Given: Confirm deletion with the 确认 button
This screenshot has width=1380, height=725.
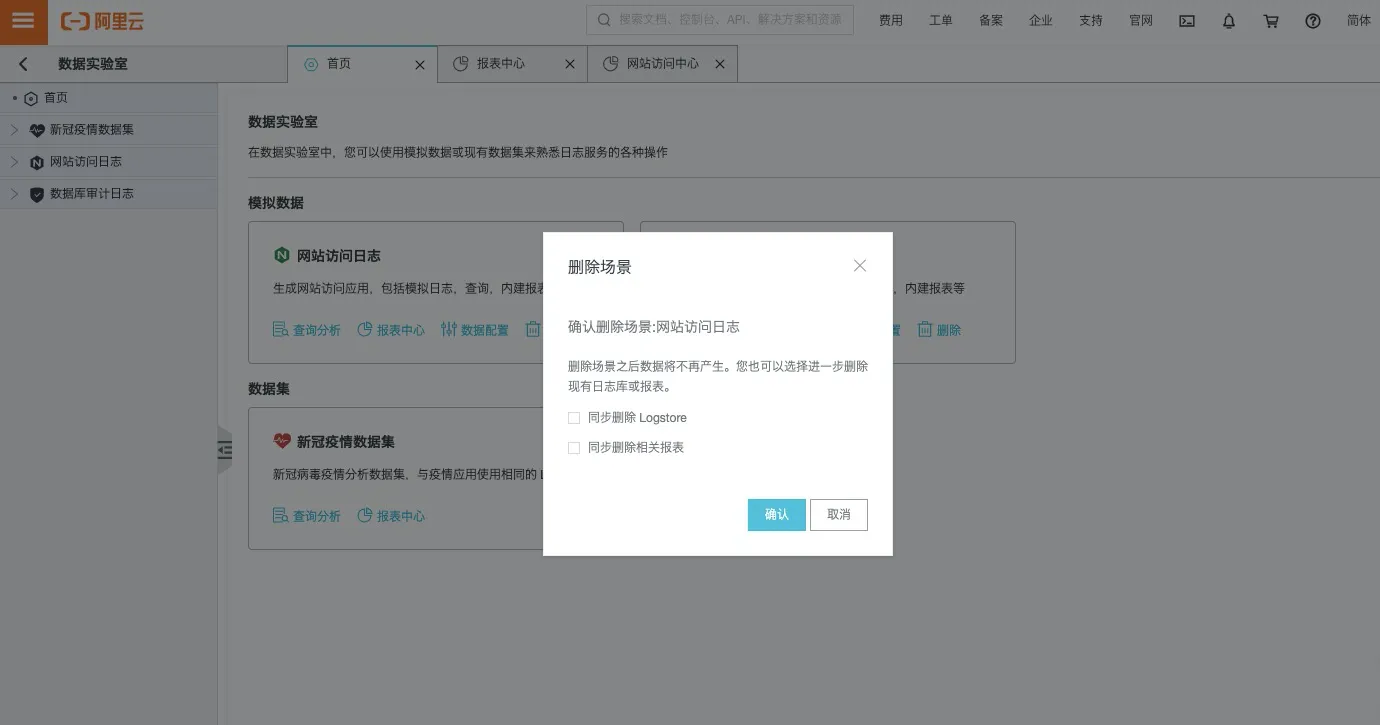Looking at the screenshot, I should [777, 515].
